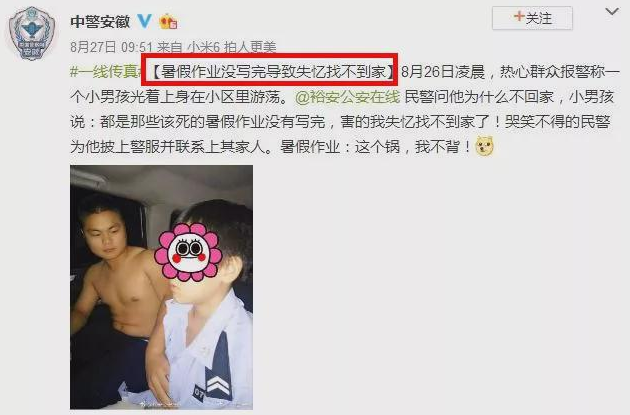Open the #一线传真# hashtag topic
This screenshot has height=415, width=630.
[106, 72]
